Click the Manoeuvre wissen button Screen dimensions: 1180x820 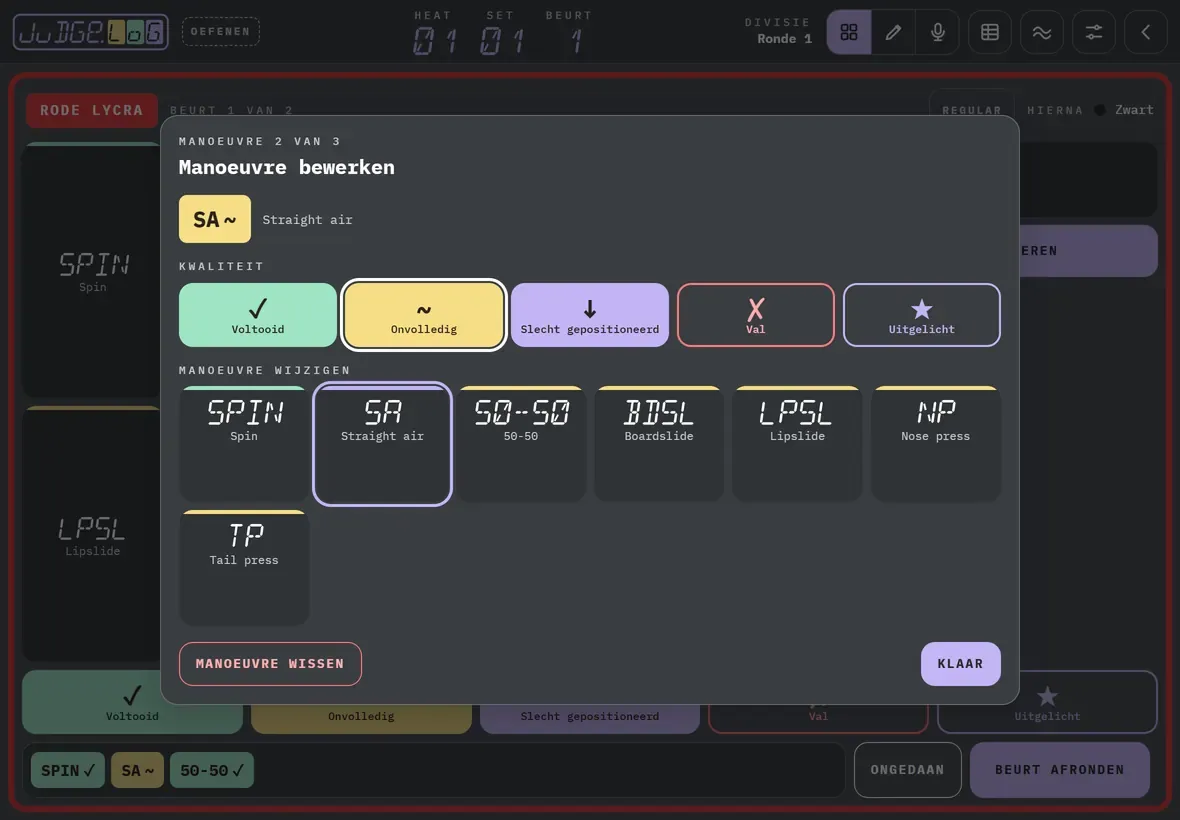(x=270, y=664)
